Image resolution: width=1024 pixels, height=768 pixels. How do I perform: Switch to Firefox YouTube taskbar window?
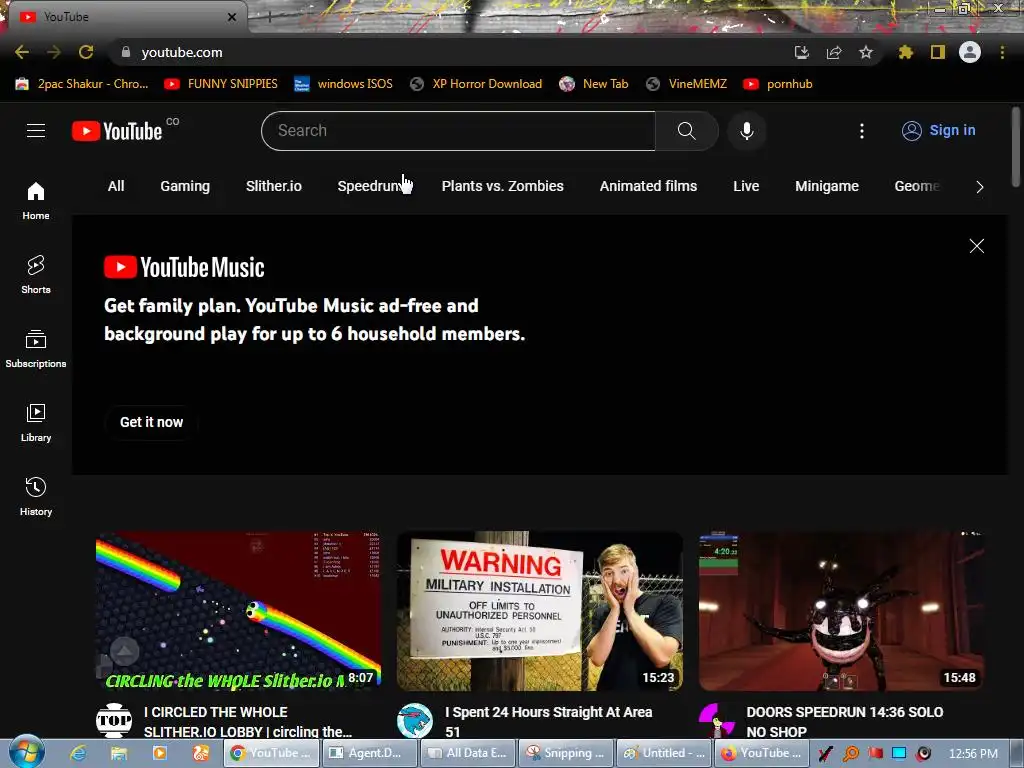[x=761, y=753]
